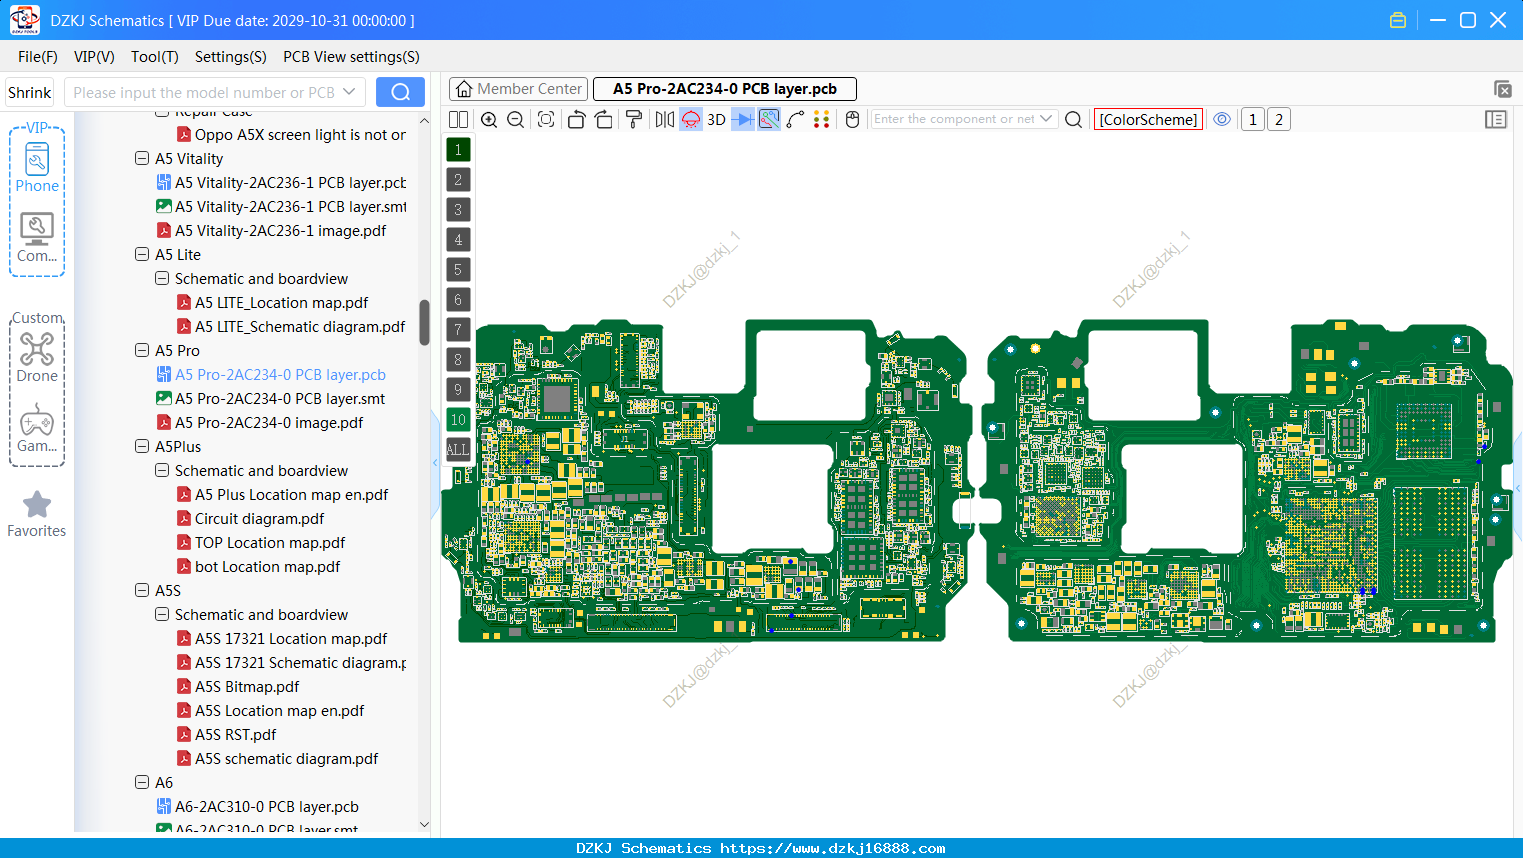Open the dzkj16888.com website link
The width and height of the screenshot is (1523, 858).
tap(833, 848)
